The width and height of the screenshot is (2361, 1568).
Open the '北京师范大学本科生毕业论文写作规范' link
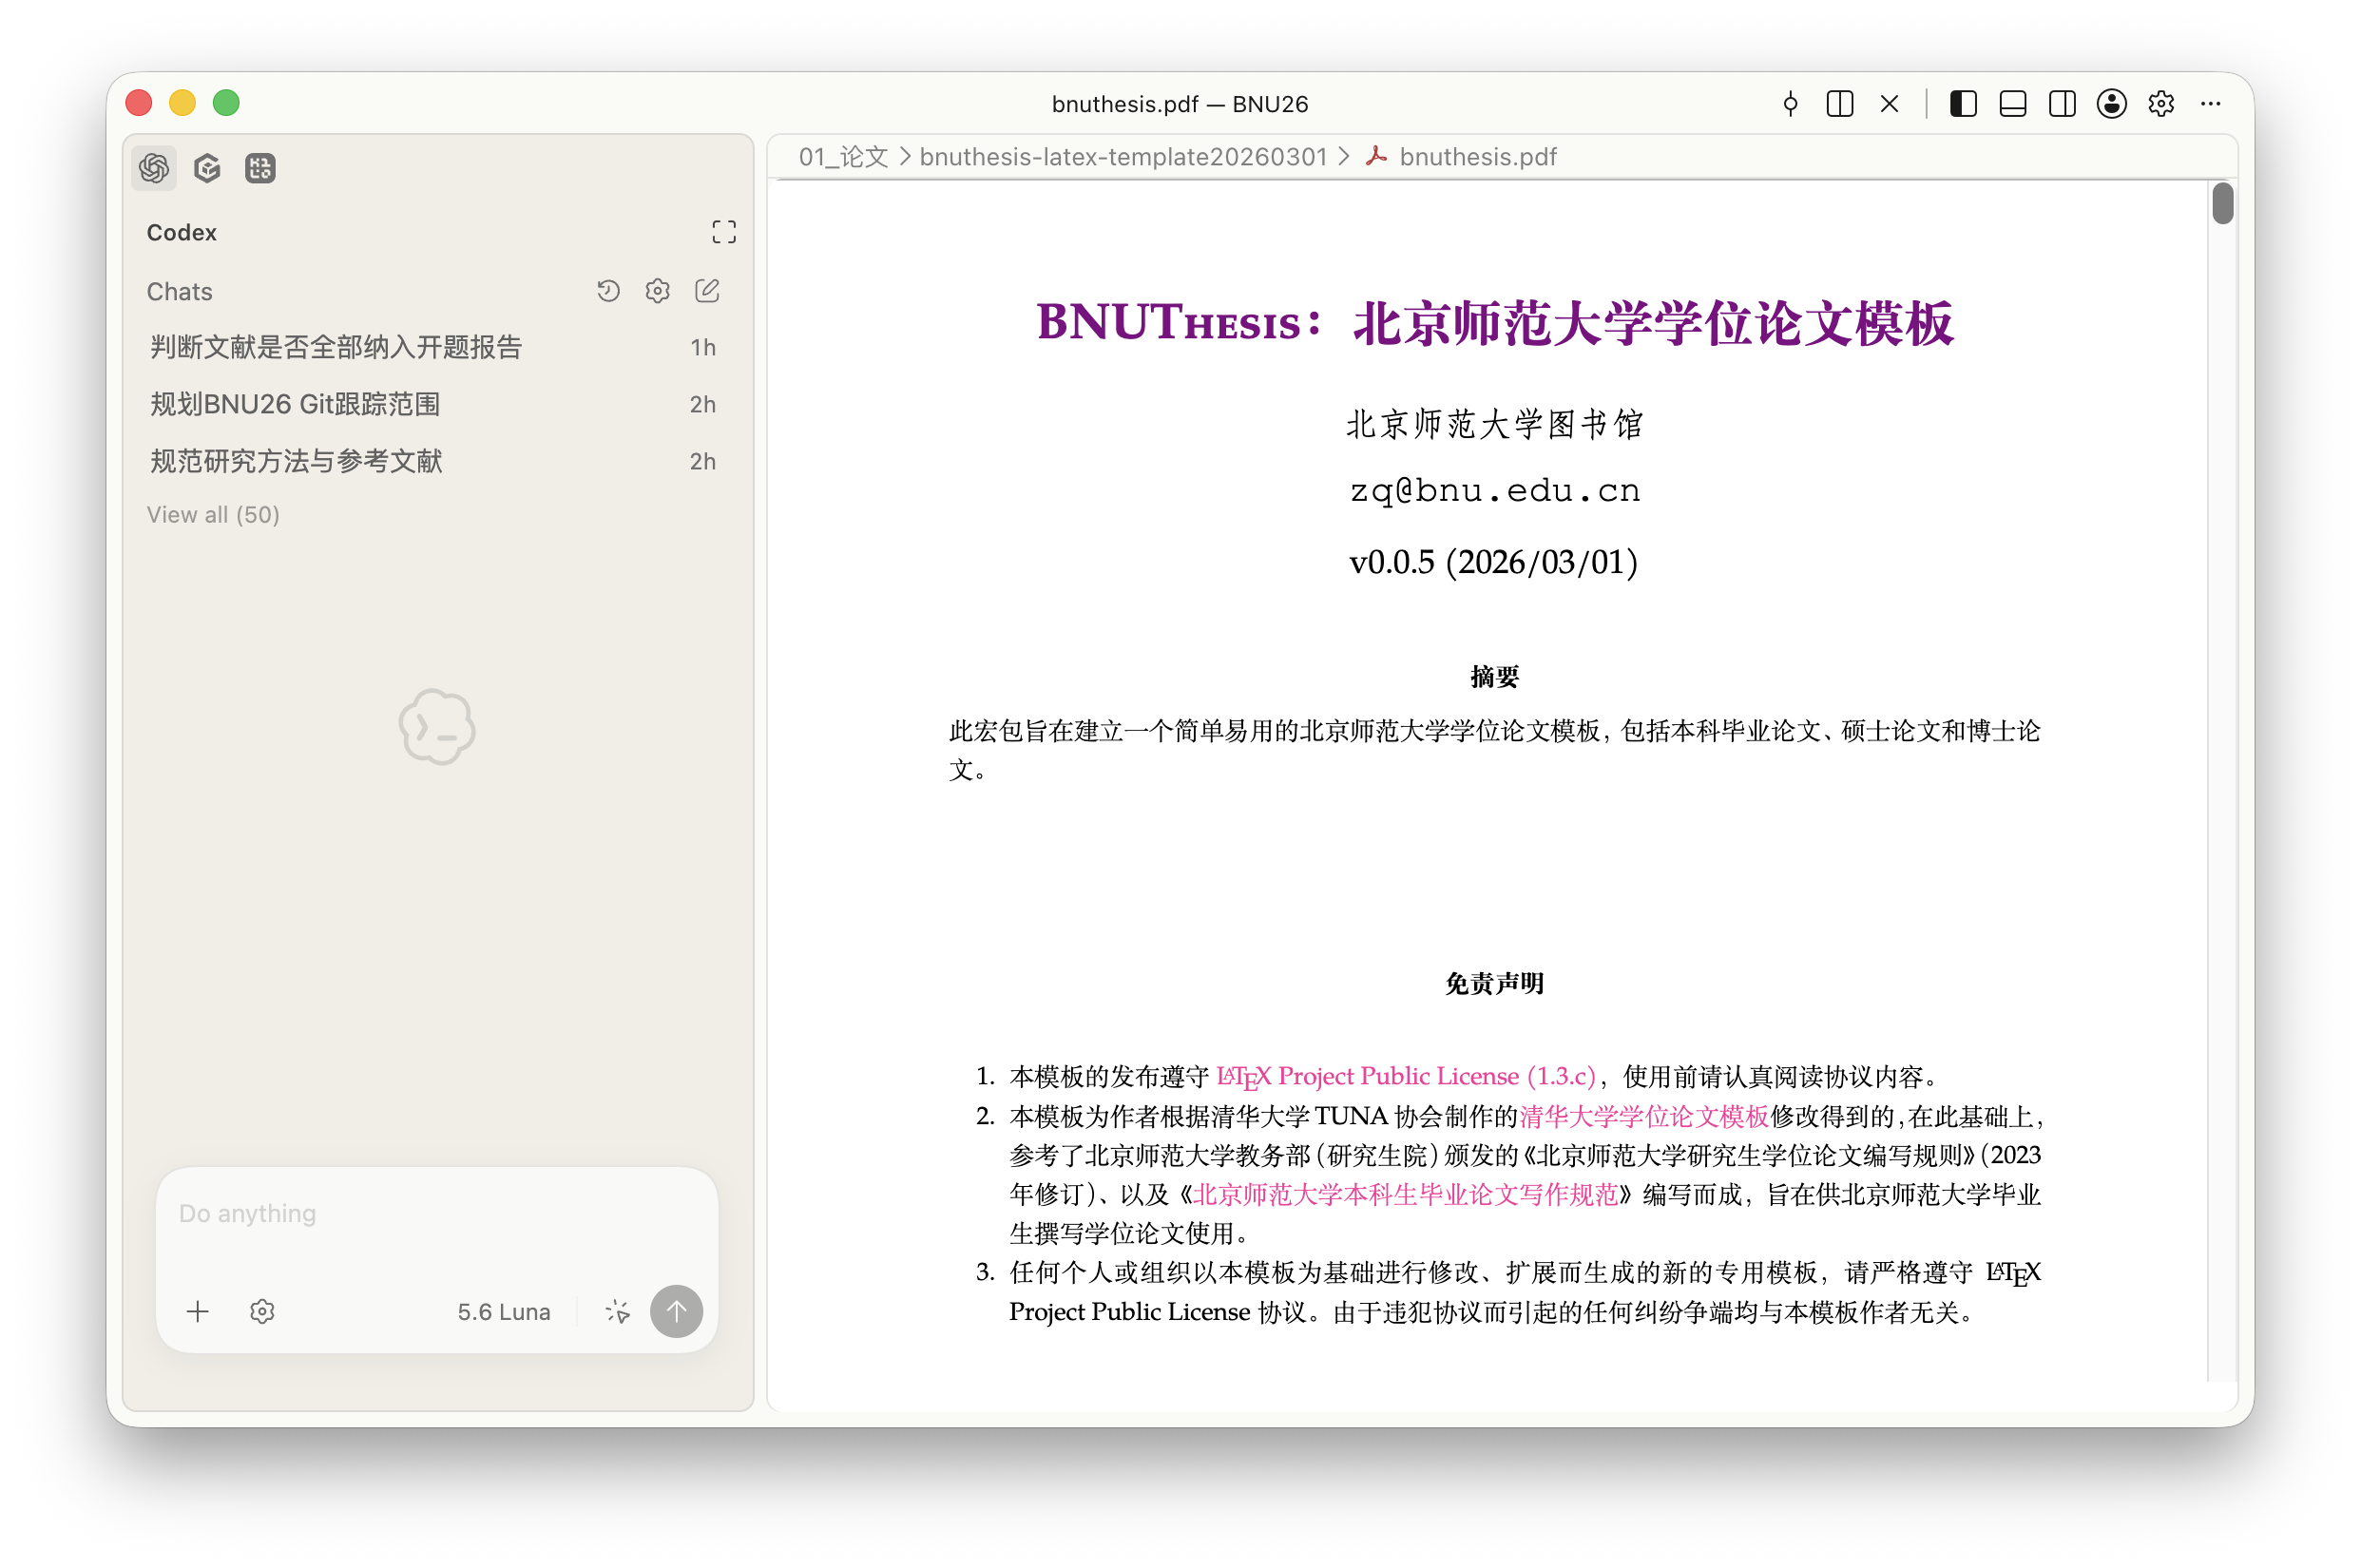click(1405, 1194)
